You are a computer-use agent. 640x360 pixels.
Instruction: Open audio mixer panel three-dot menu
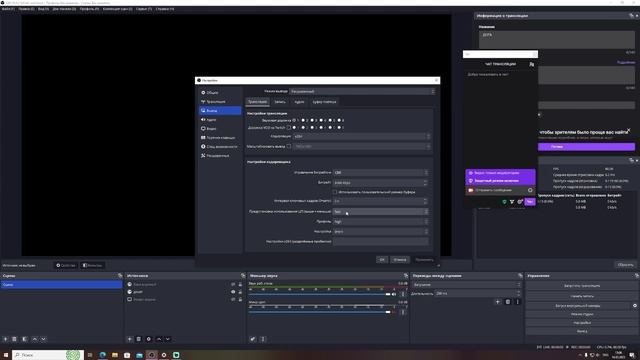(263, 339)
